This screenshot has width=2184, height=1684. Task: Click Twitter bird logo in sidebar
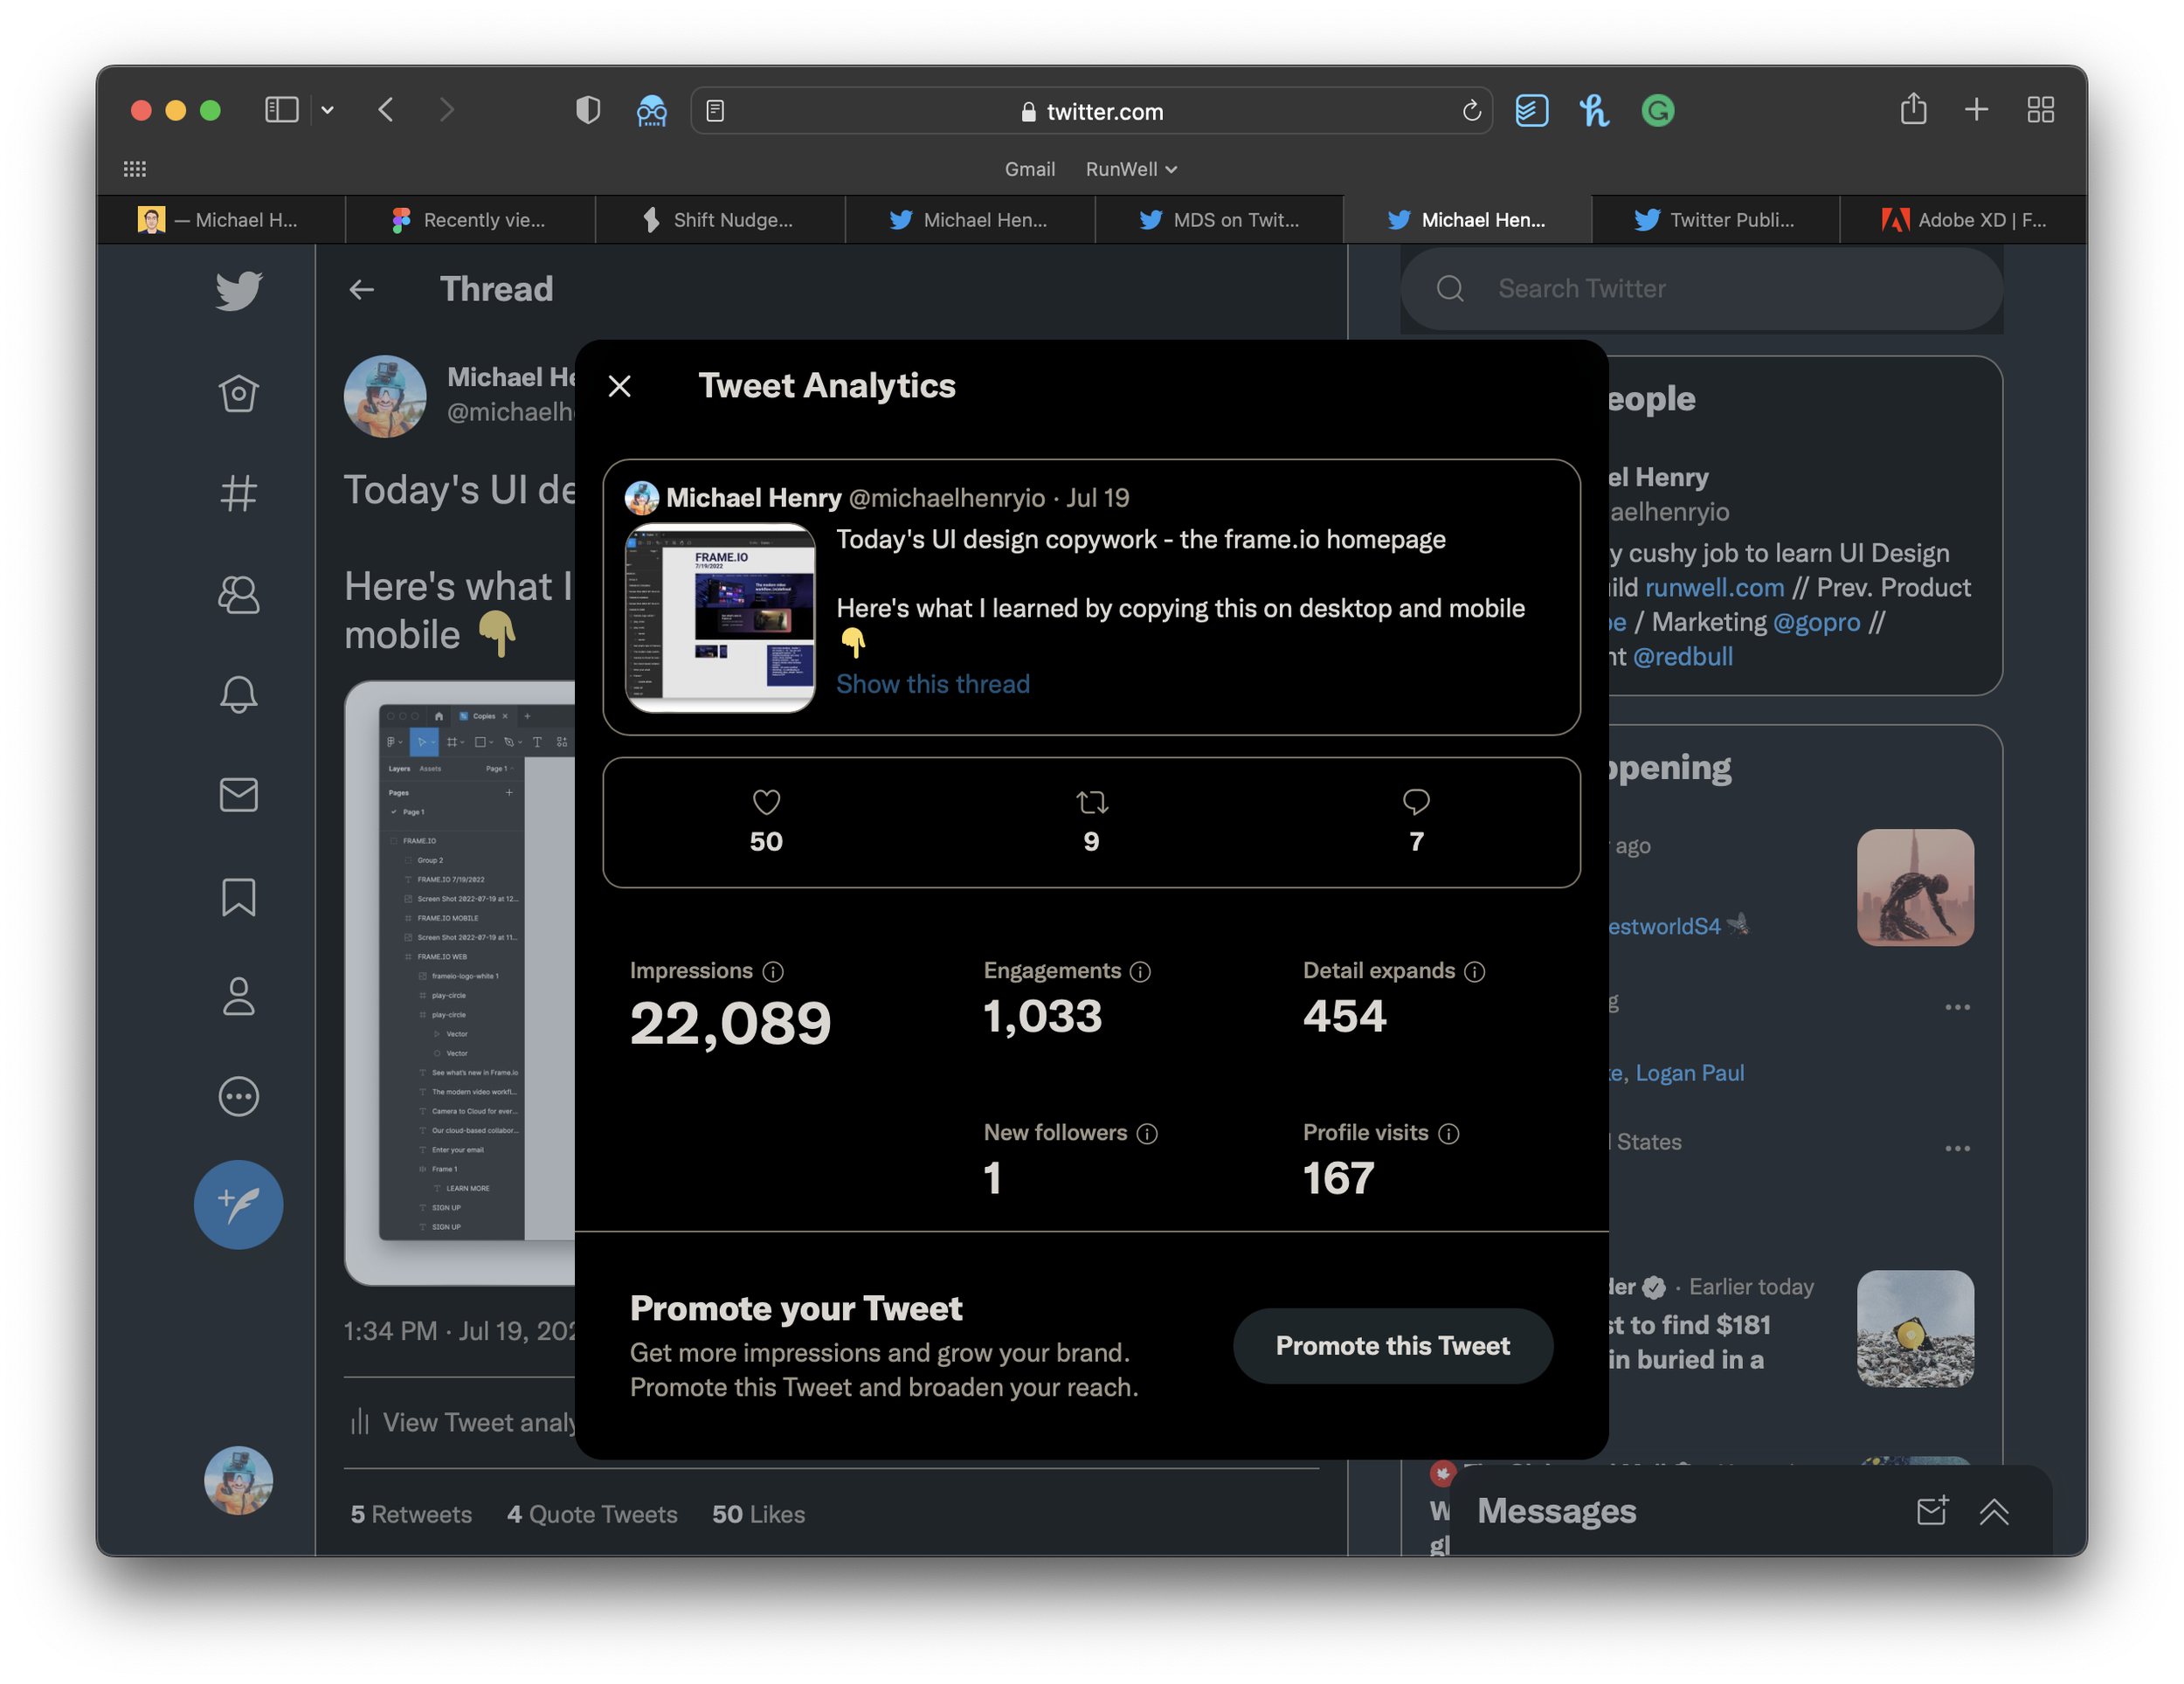(238, 290)
